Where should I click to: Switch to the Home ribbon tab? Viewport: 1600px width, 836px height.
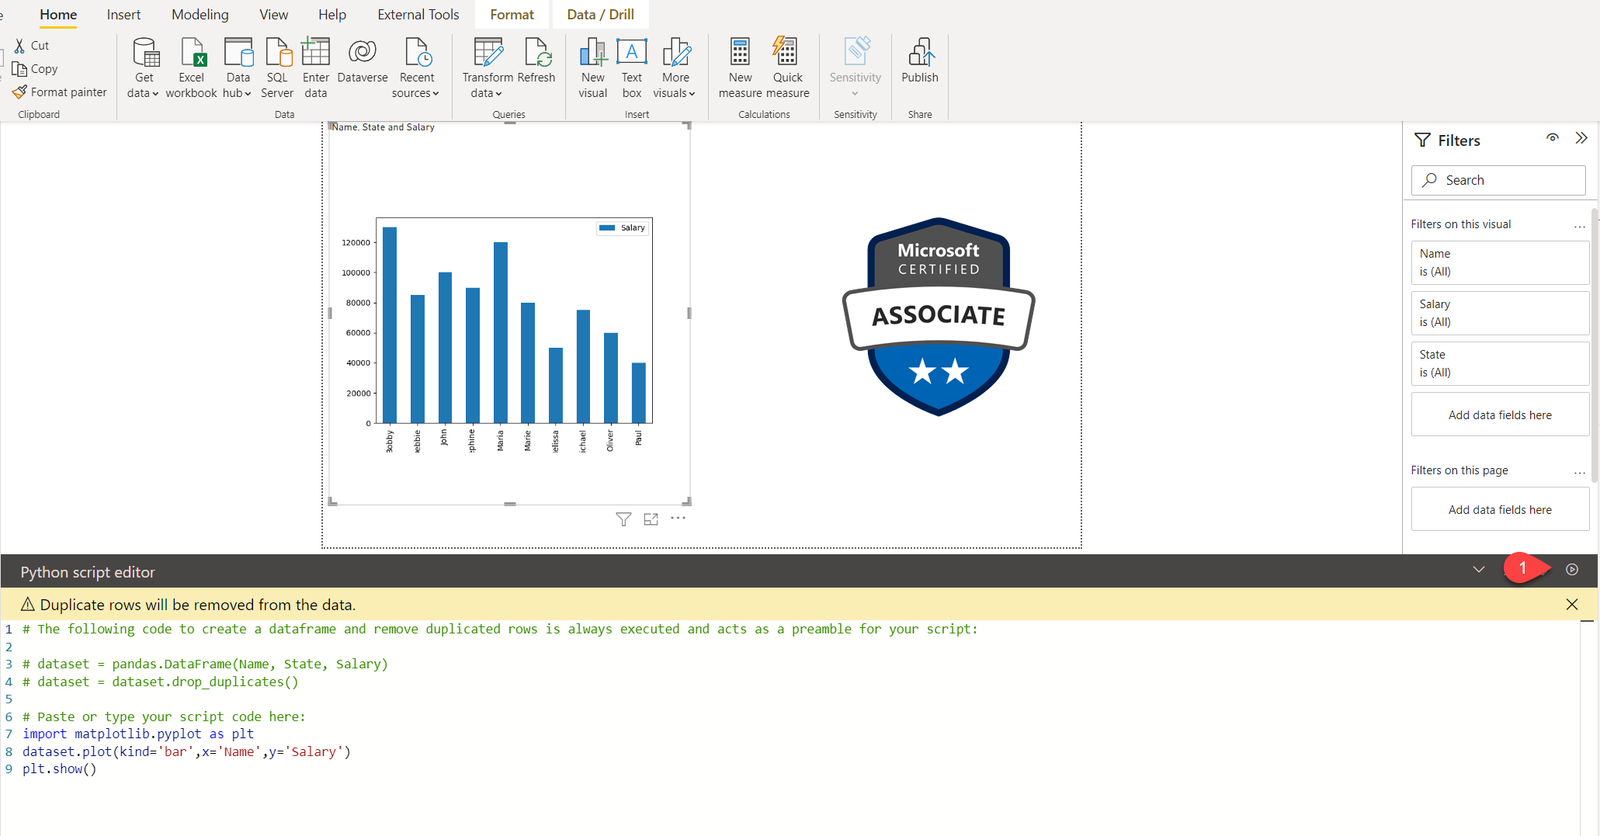pos(58,15)
